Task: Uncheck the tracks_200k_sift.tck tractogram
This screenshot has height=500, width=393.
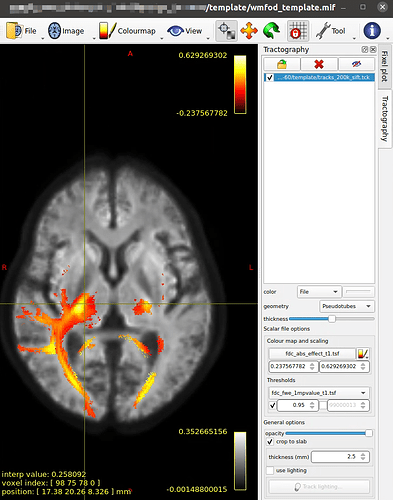Action: tap(269, 78)
